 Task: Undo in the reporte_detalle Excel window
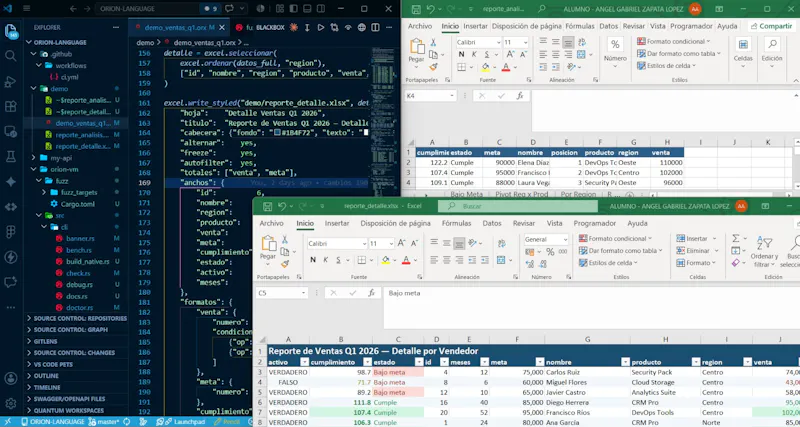pos(282,207)
